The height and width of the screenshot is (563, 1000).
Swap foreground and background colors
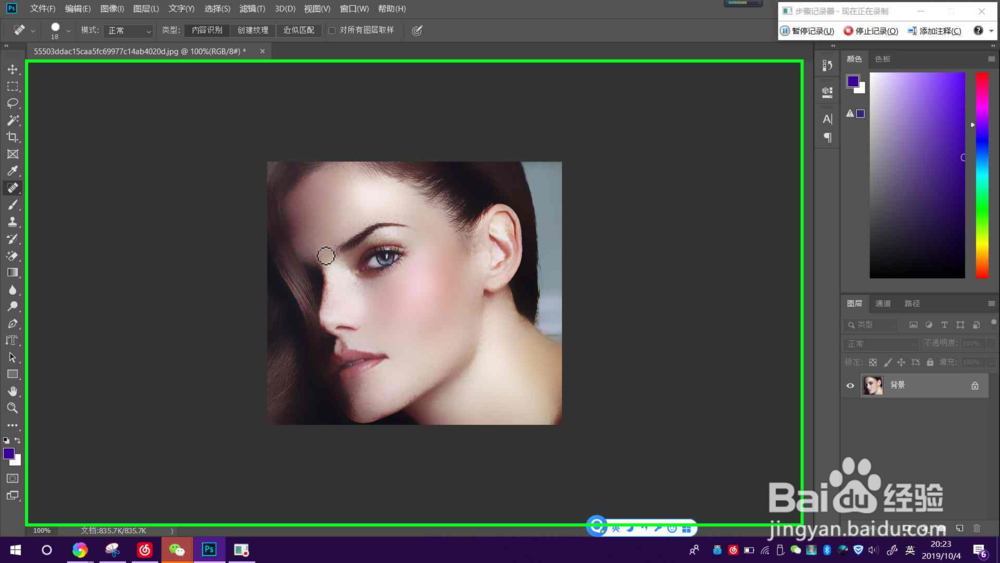coord(18,441)
